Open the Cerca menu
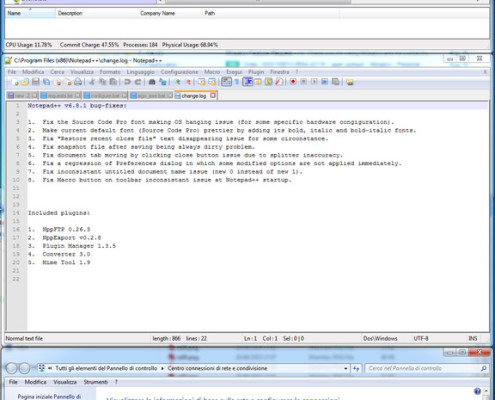 [x=57, y=72]
